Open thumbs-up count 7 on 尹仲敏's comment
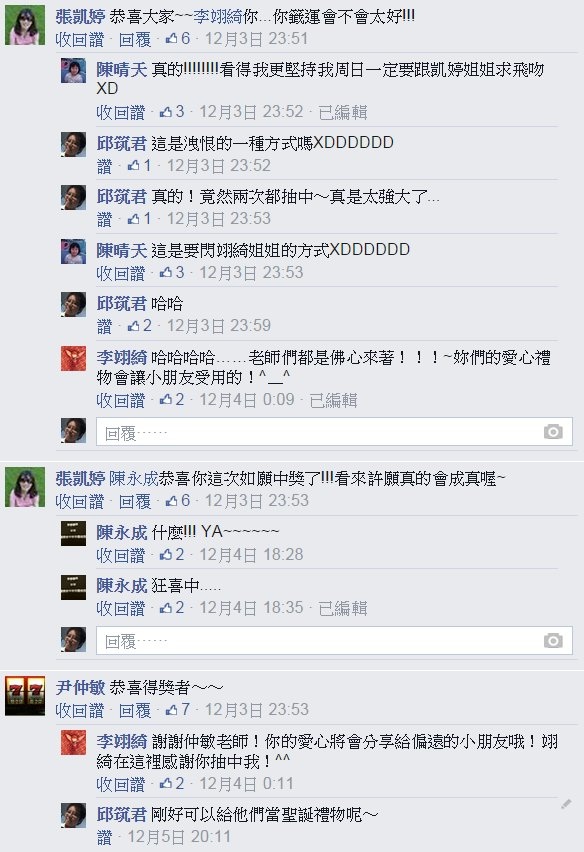584x852 pixels. point(178,709)
